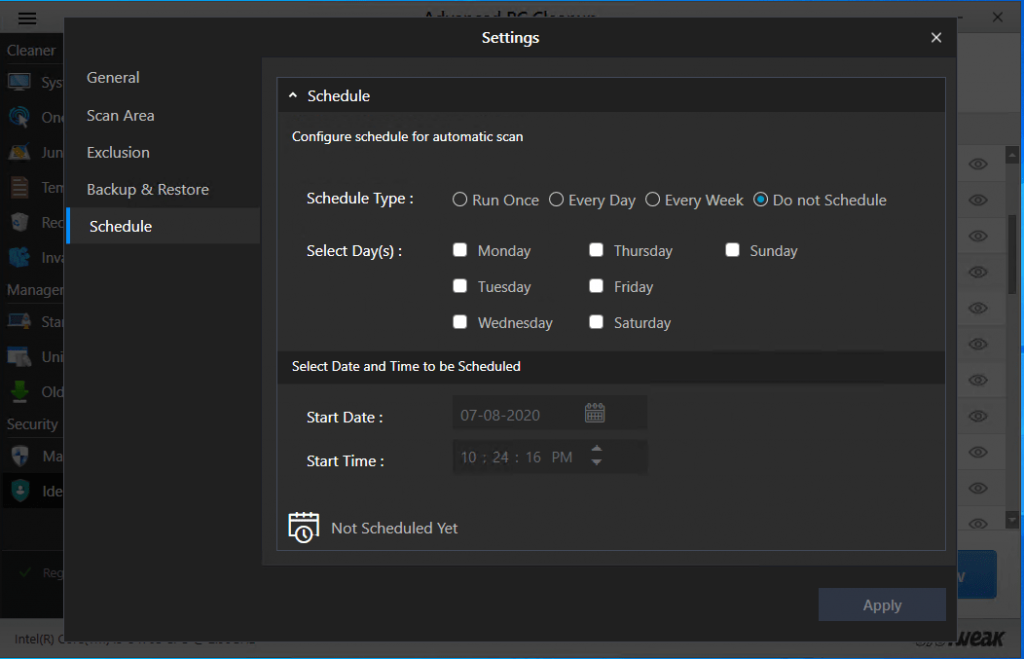Check the Sunday checkbox
Viewport: 1024px width, 659px height.
pyautogui.click(x=732, y=250)
